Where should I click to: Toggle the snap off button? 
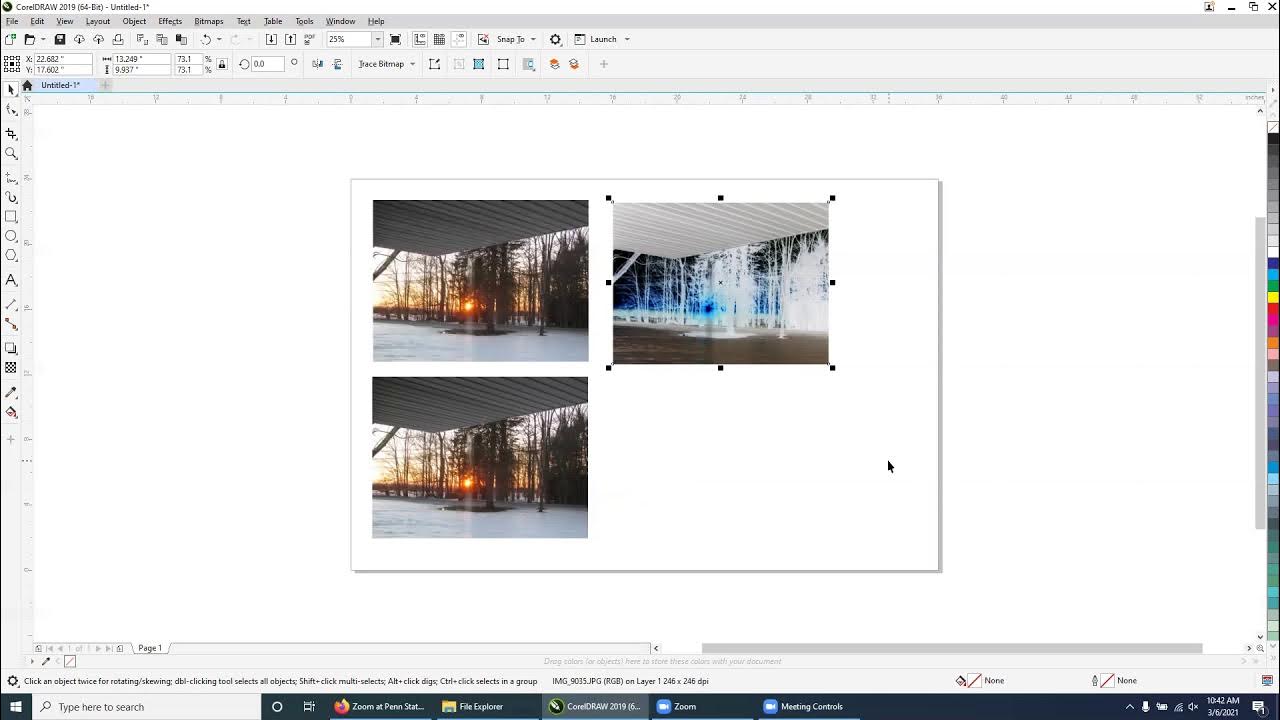pos(483,39)
